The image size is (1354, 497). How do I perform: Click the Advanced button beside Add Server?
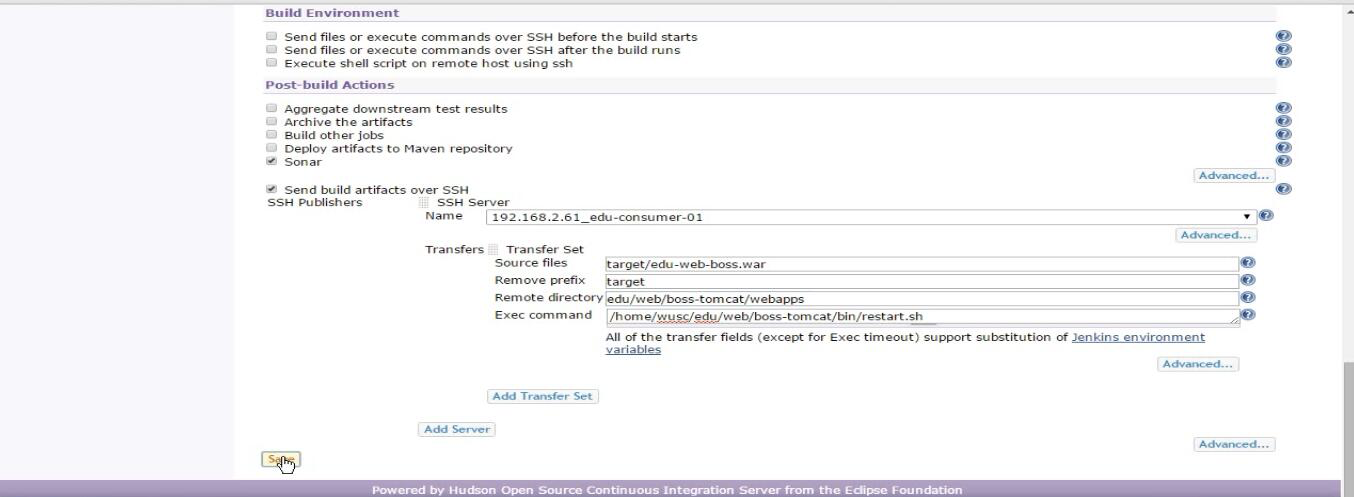click(1234, 444)
